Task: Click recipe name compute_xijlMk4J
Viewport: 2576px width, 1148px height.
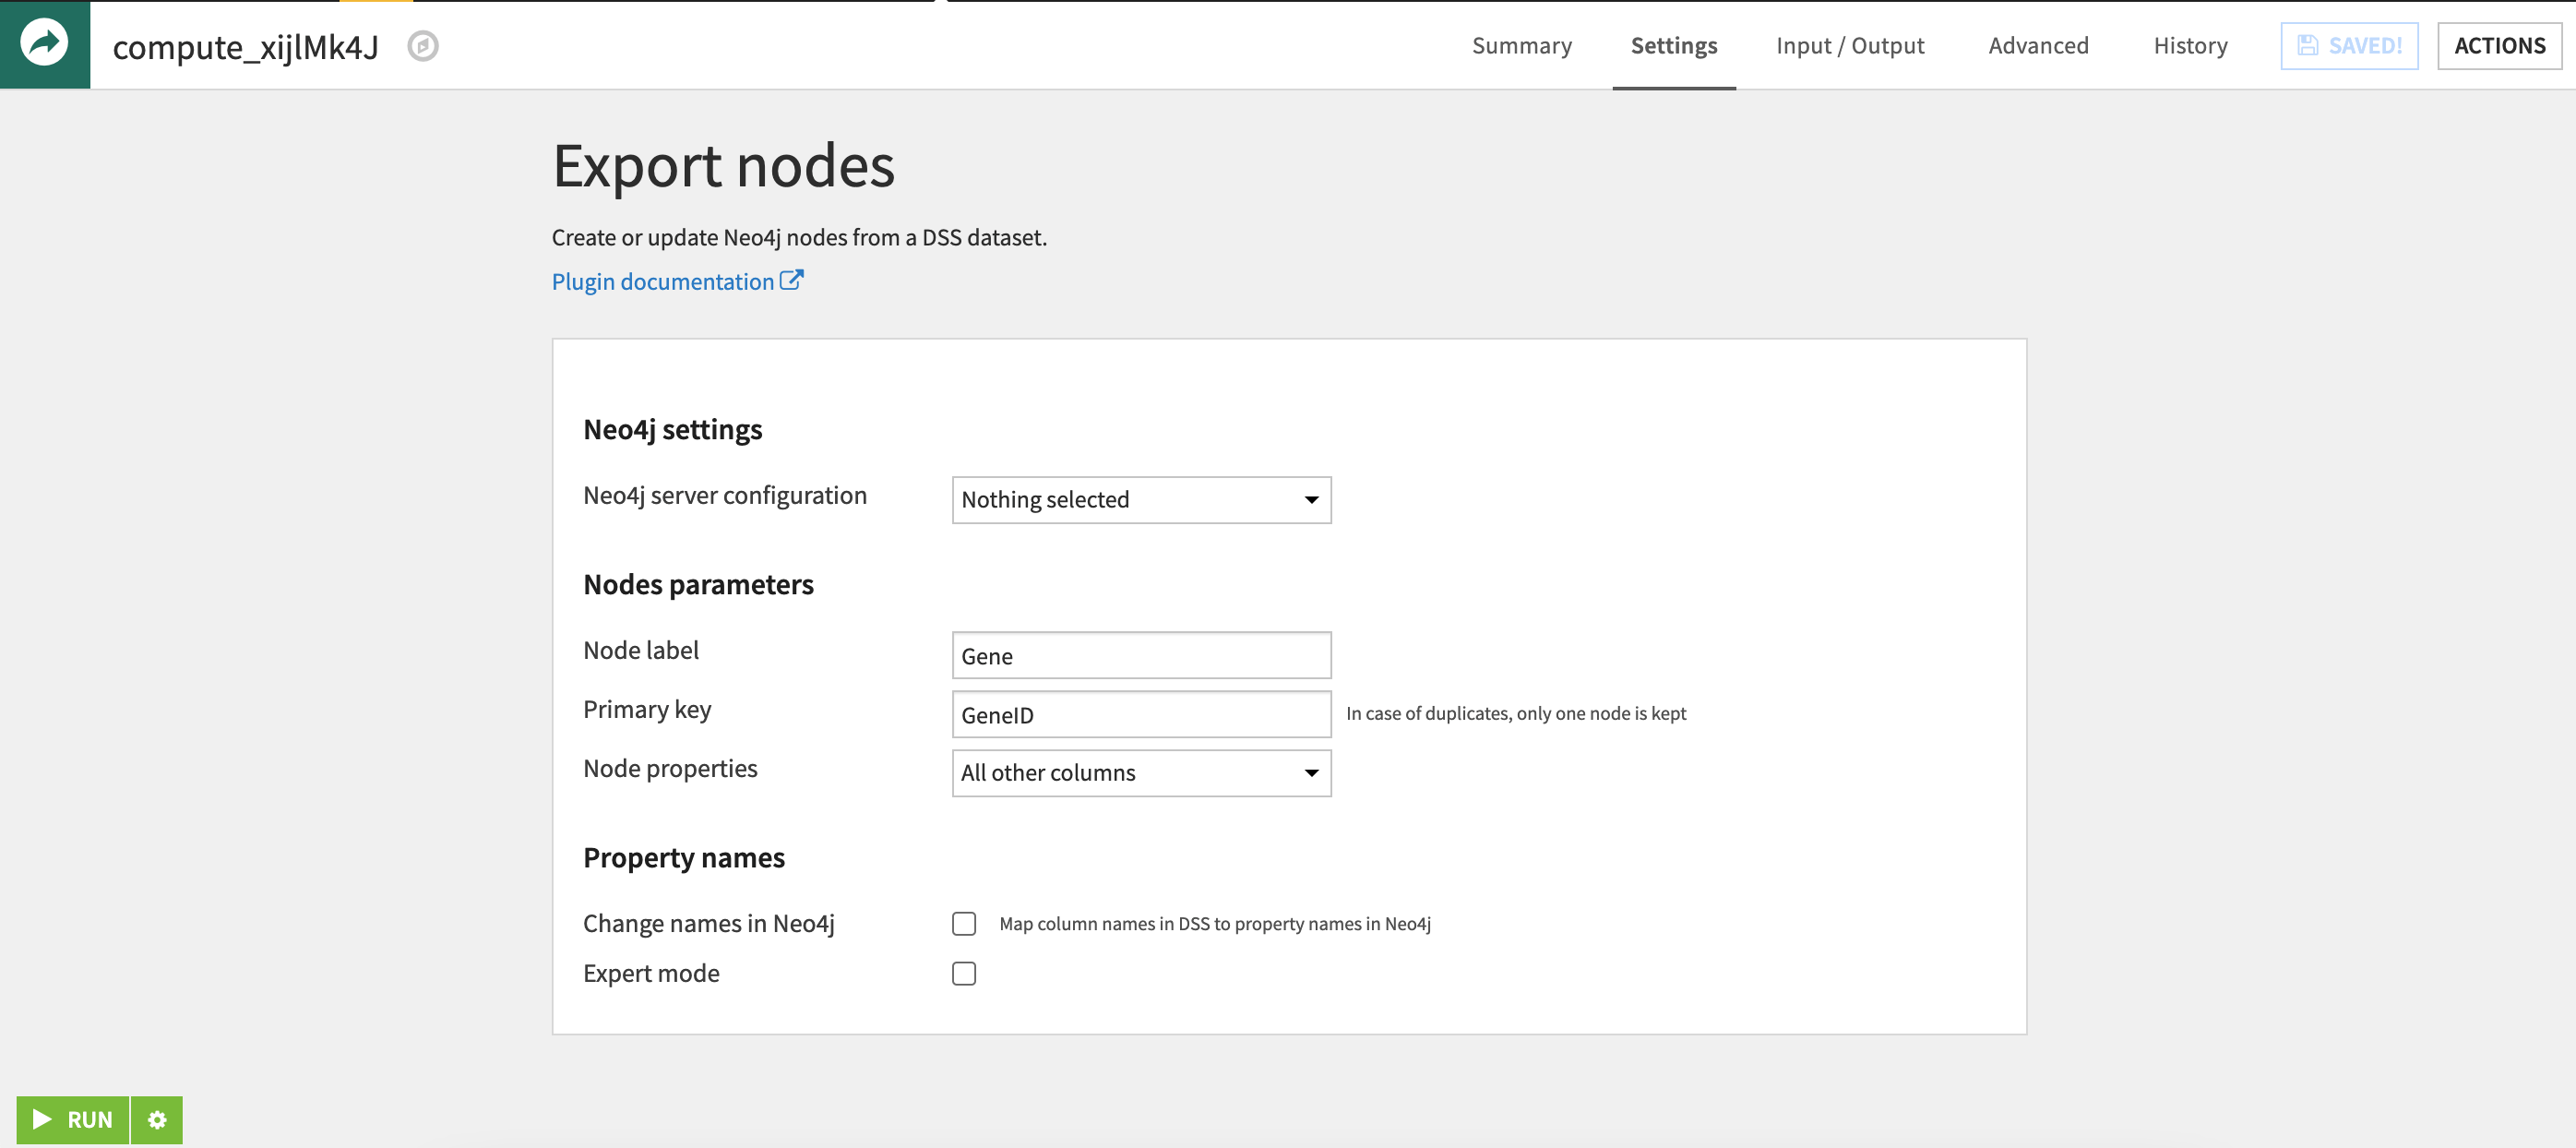Action: pyautogui.click(x=245, y=46)
